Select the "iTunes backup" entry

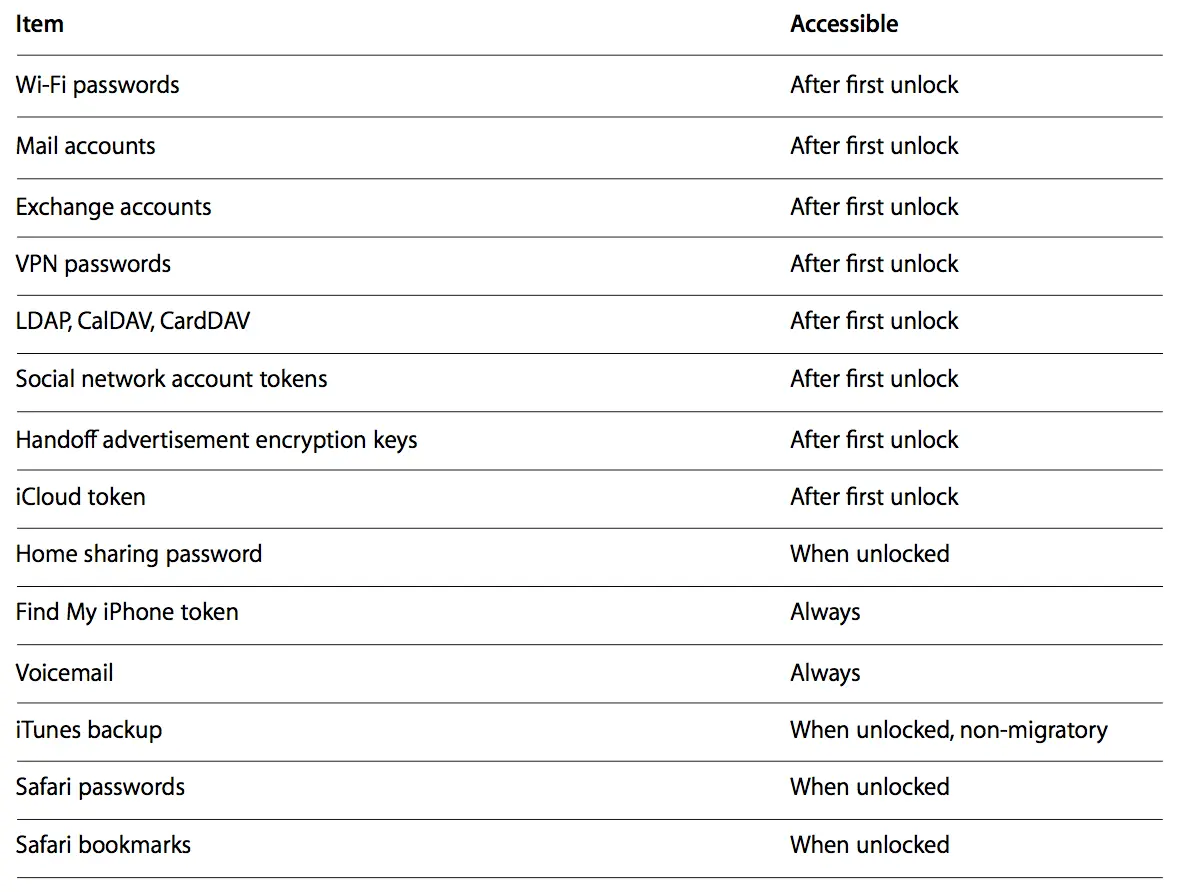click(89, 730)
